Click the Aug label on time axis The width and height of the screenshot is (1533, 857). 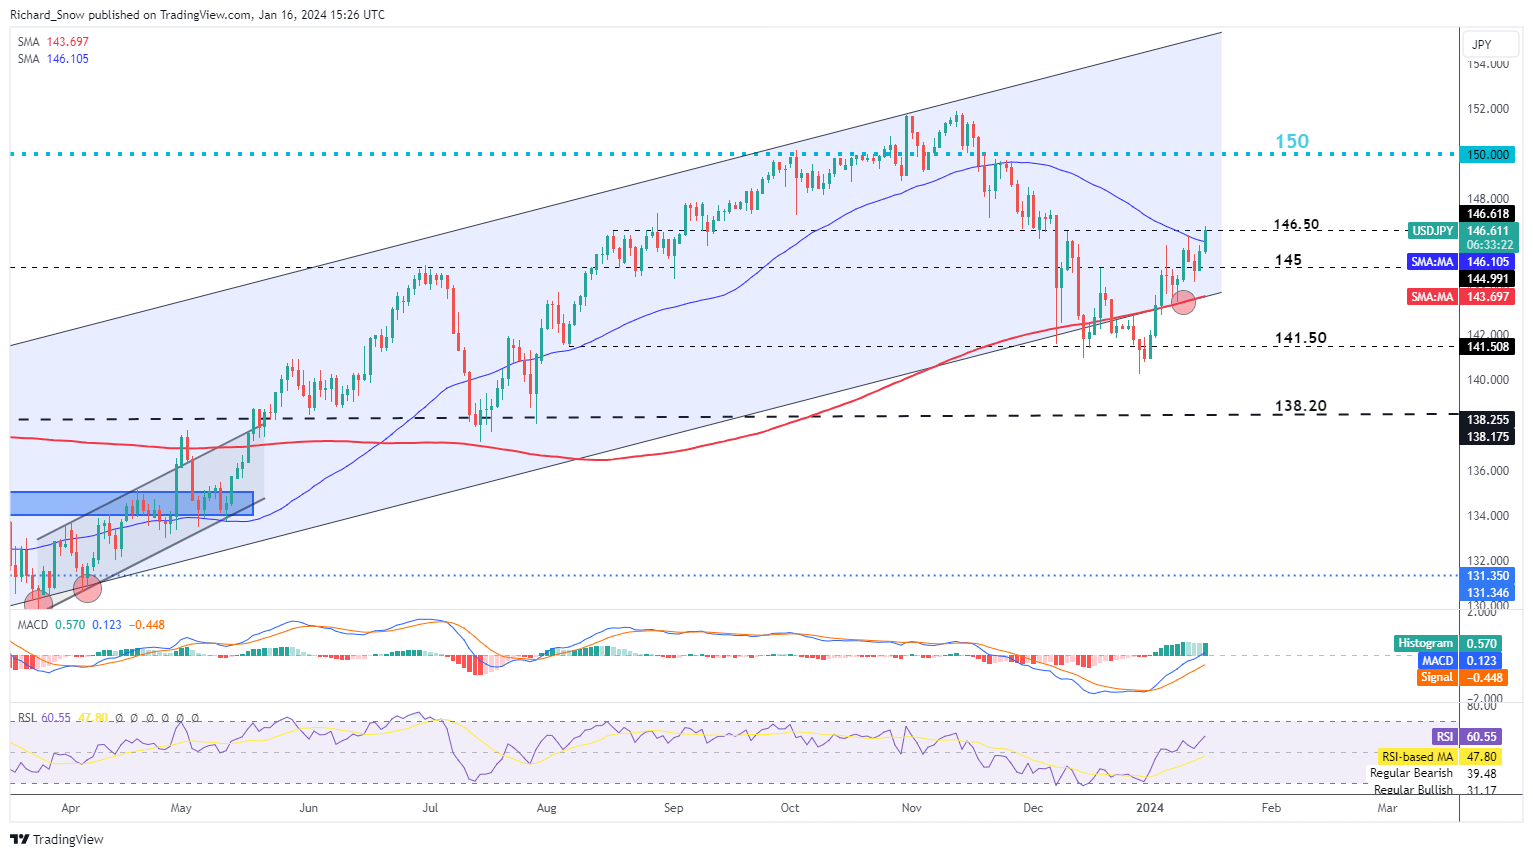[546, 807]
